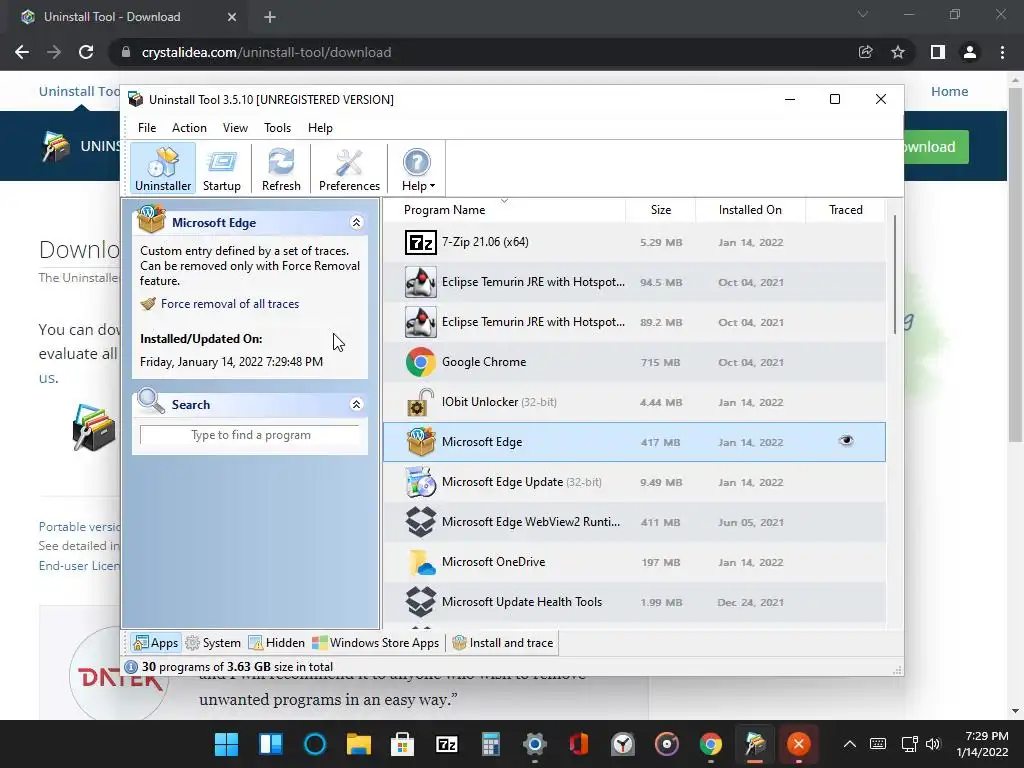
Task: Click the traced eye icon for Microsoft Edge
Action: pyautogui.click(x=846, y=441)
